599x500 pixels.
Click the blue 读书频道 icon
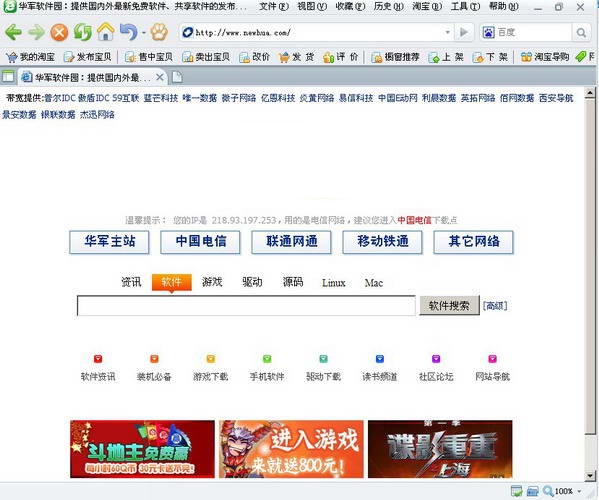[380, 359]
